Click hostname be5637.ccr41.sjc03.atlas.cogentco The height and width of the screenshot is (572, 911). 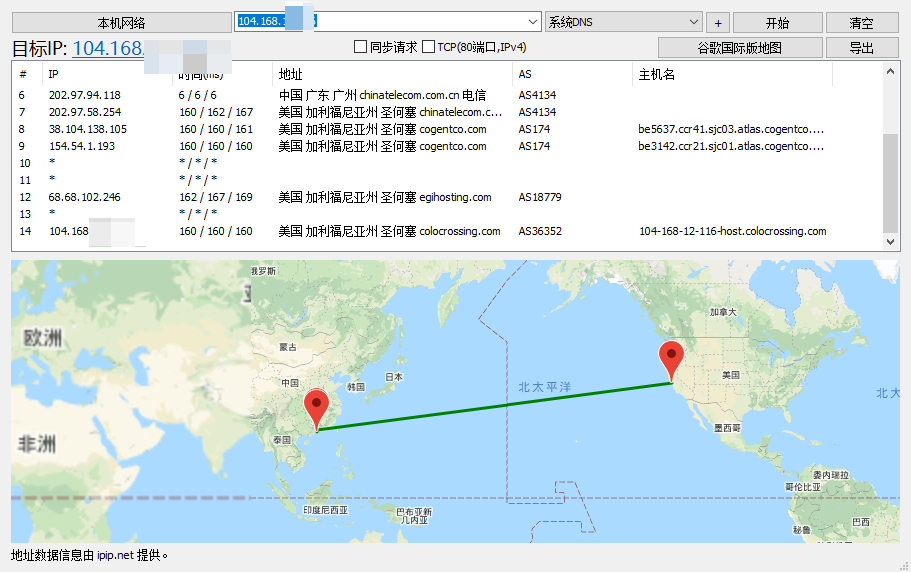(x=731, y=129)
